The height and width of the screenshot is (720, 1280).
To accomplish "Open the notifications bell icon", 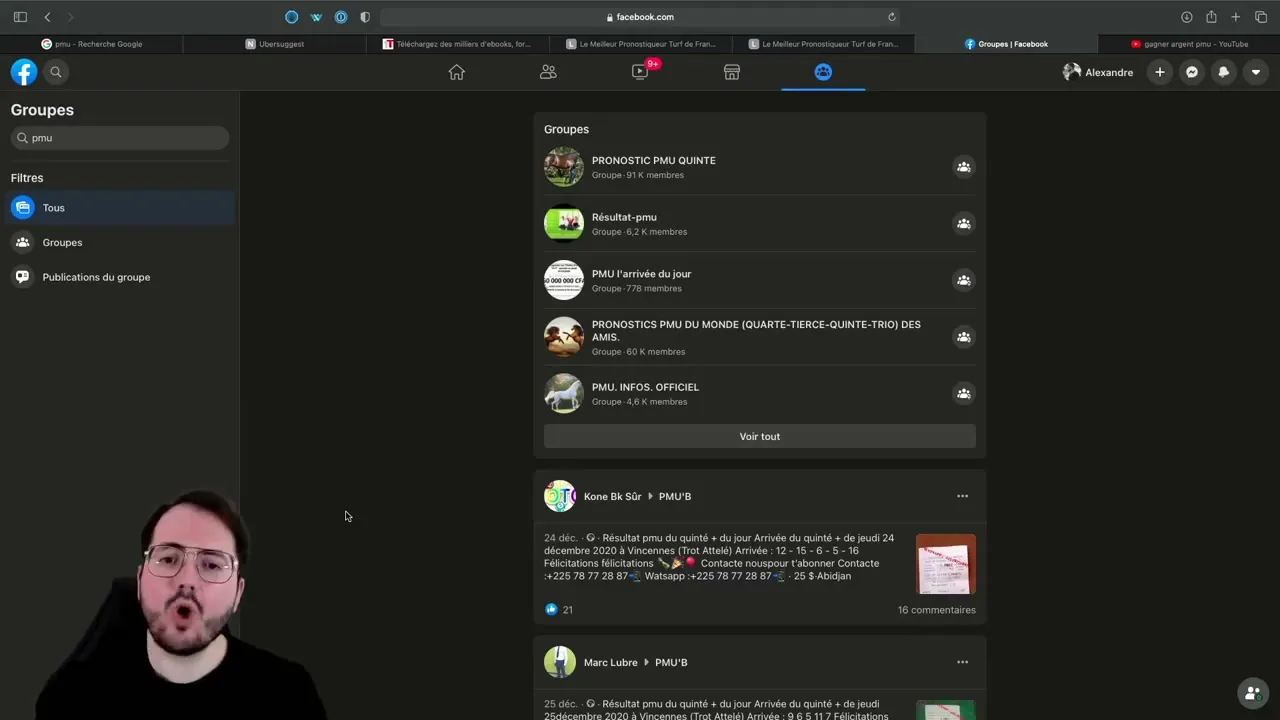I will click(x=1223, y=72).
